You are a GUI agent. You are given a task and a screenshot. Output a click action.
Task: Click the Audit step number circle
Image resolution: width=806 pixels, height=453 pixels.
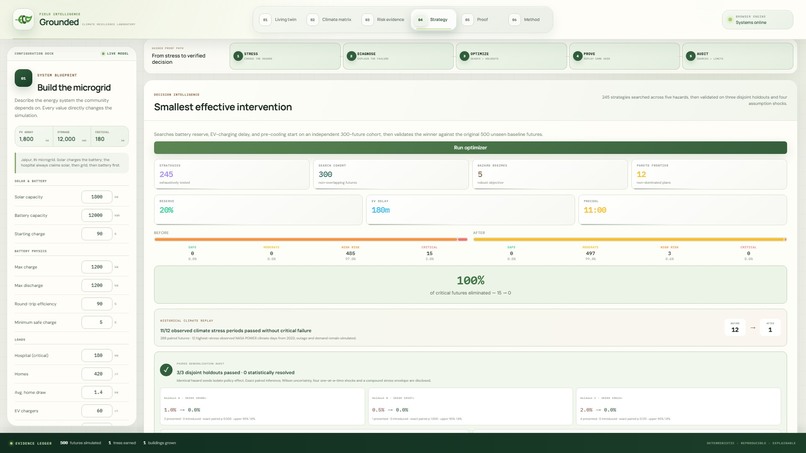[690, 56]
